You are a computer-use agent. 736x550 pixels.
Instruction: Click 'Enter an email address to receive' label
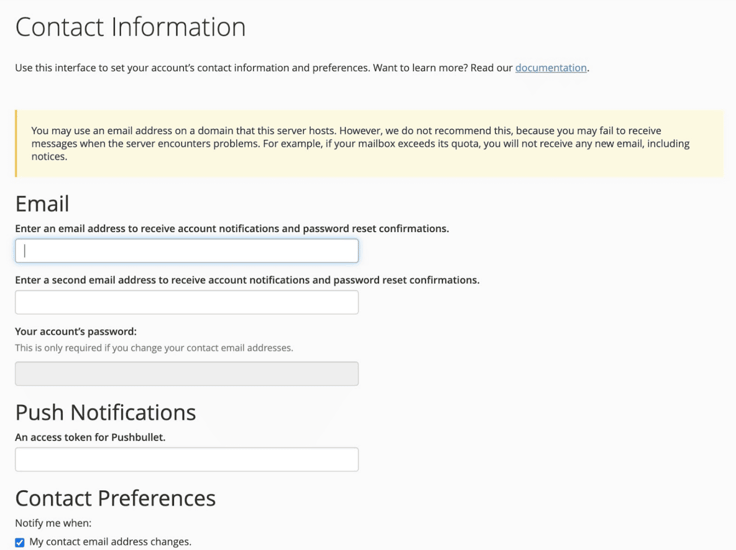click(232, 229)
